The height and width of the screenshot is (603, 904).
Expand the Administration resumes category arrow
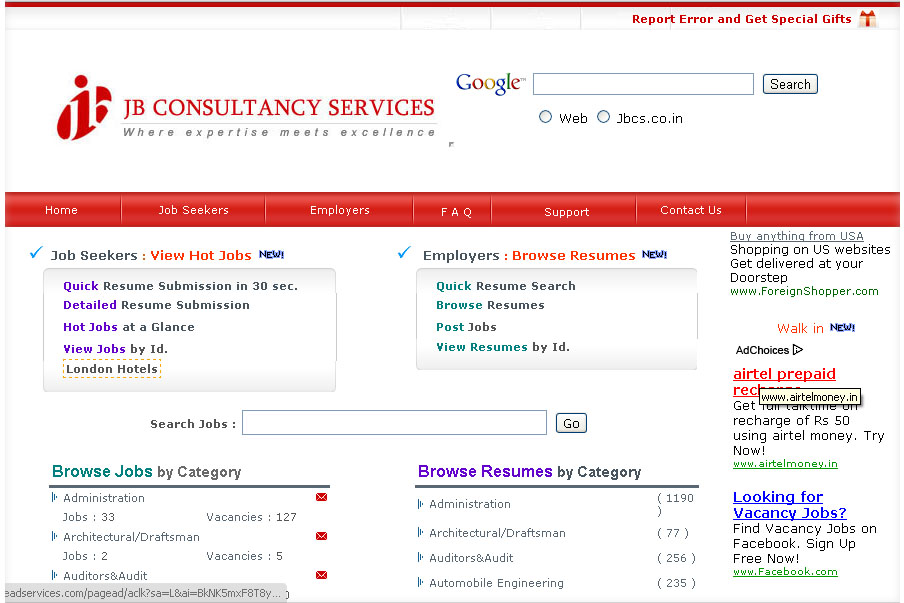click(420, 504)
